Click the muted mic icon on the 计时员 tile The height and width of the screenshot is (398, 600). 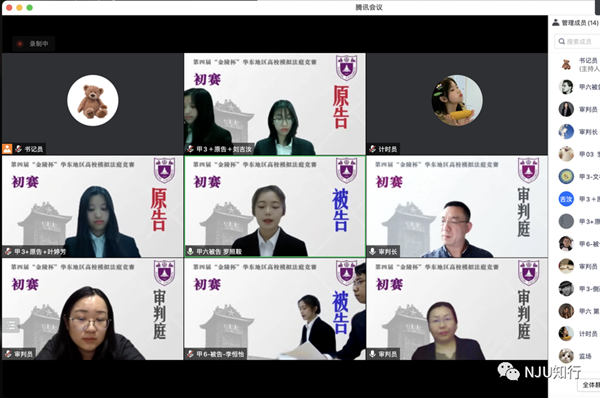point(372,149)
